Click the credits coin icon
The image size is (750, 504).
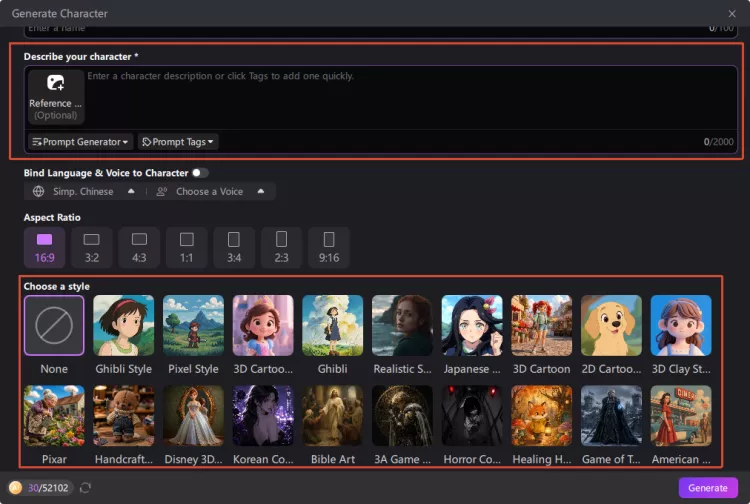click(16, 488)
